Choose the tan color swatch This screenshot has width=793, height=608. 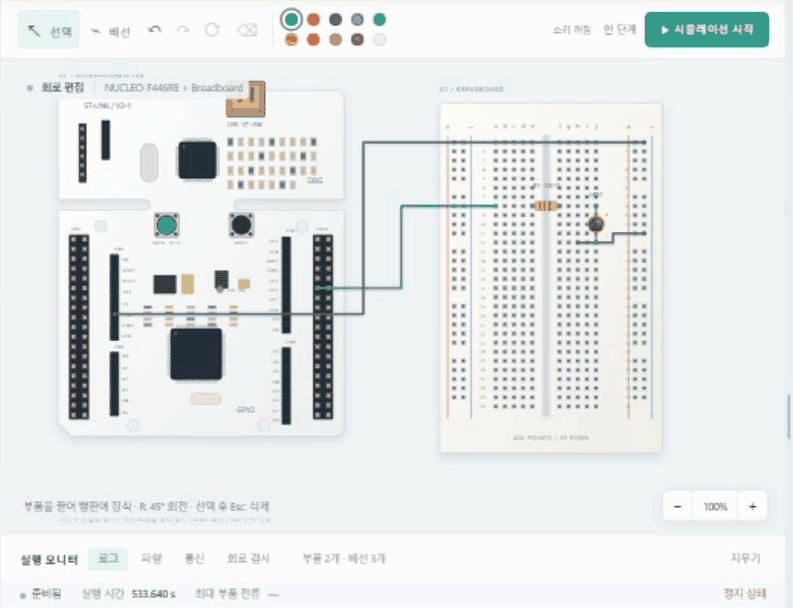(x=335, y=39)
